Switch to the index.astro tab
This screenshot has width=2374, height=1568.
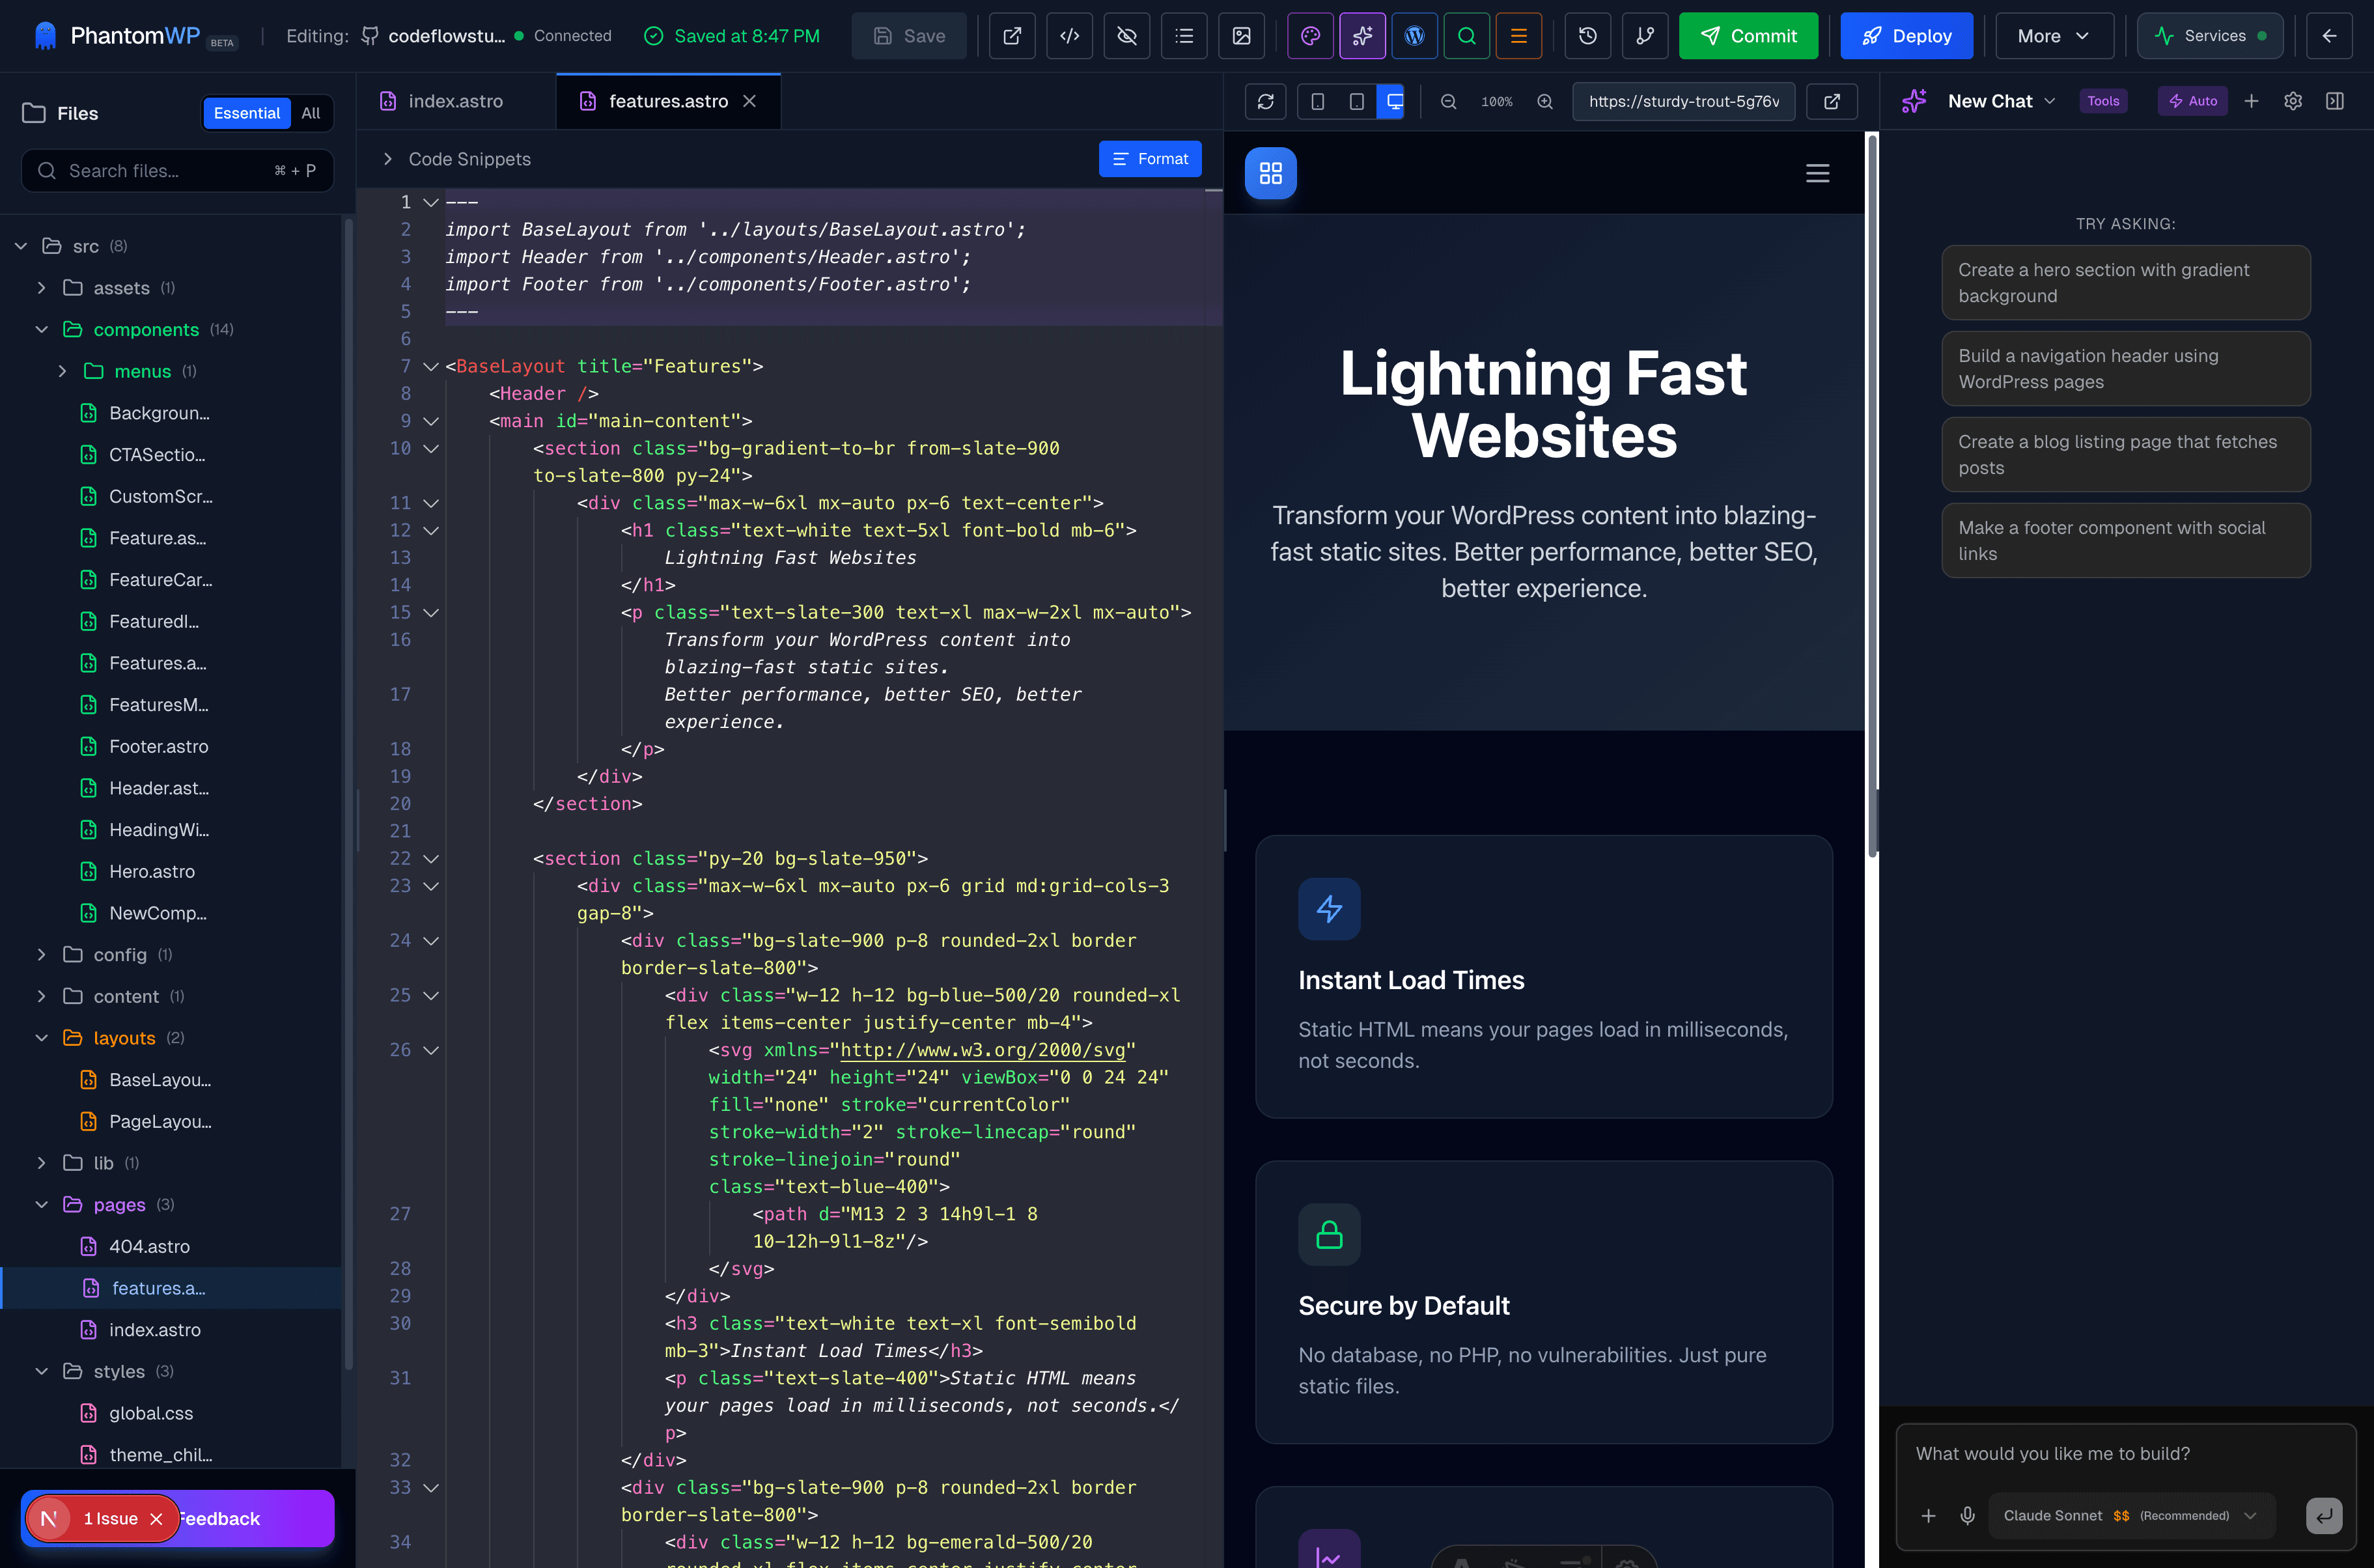pyautogui.click(x=455, y=101)
